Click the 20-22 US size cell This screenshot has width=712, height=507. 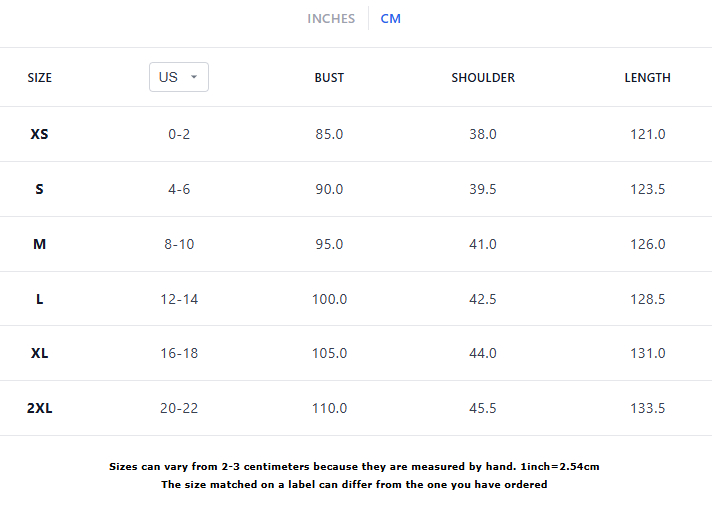pos(179,408)
